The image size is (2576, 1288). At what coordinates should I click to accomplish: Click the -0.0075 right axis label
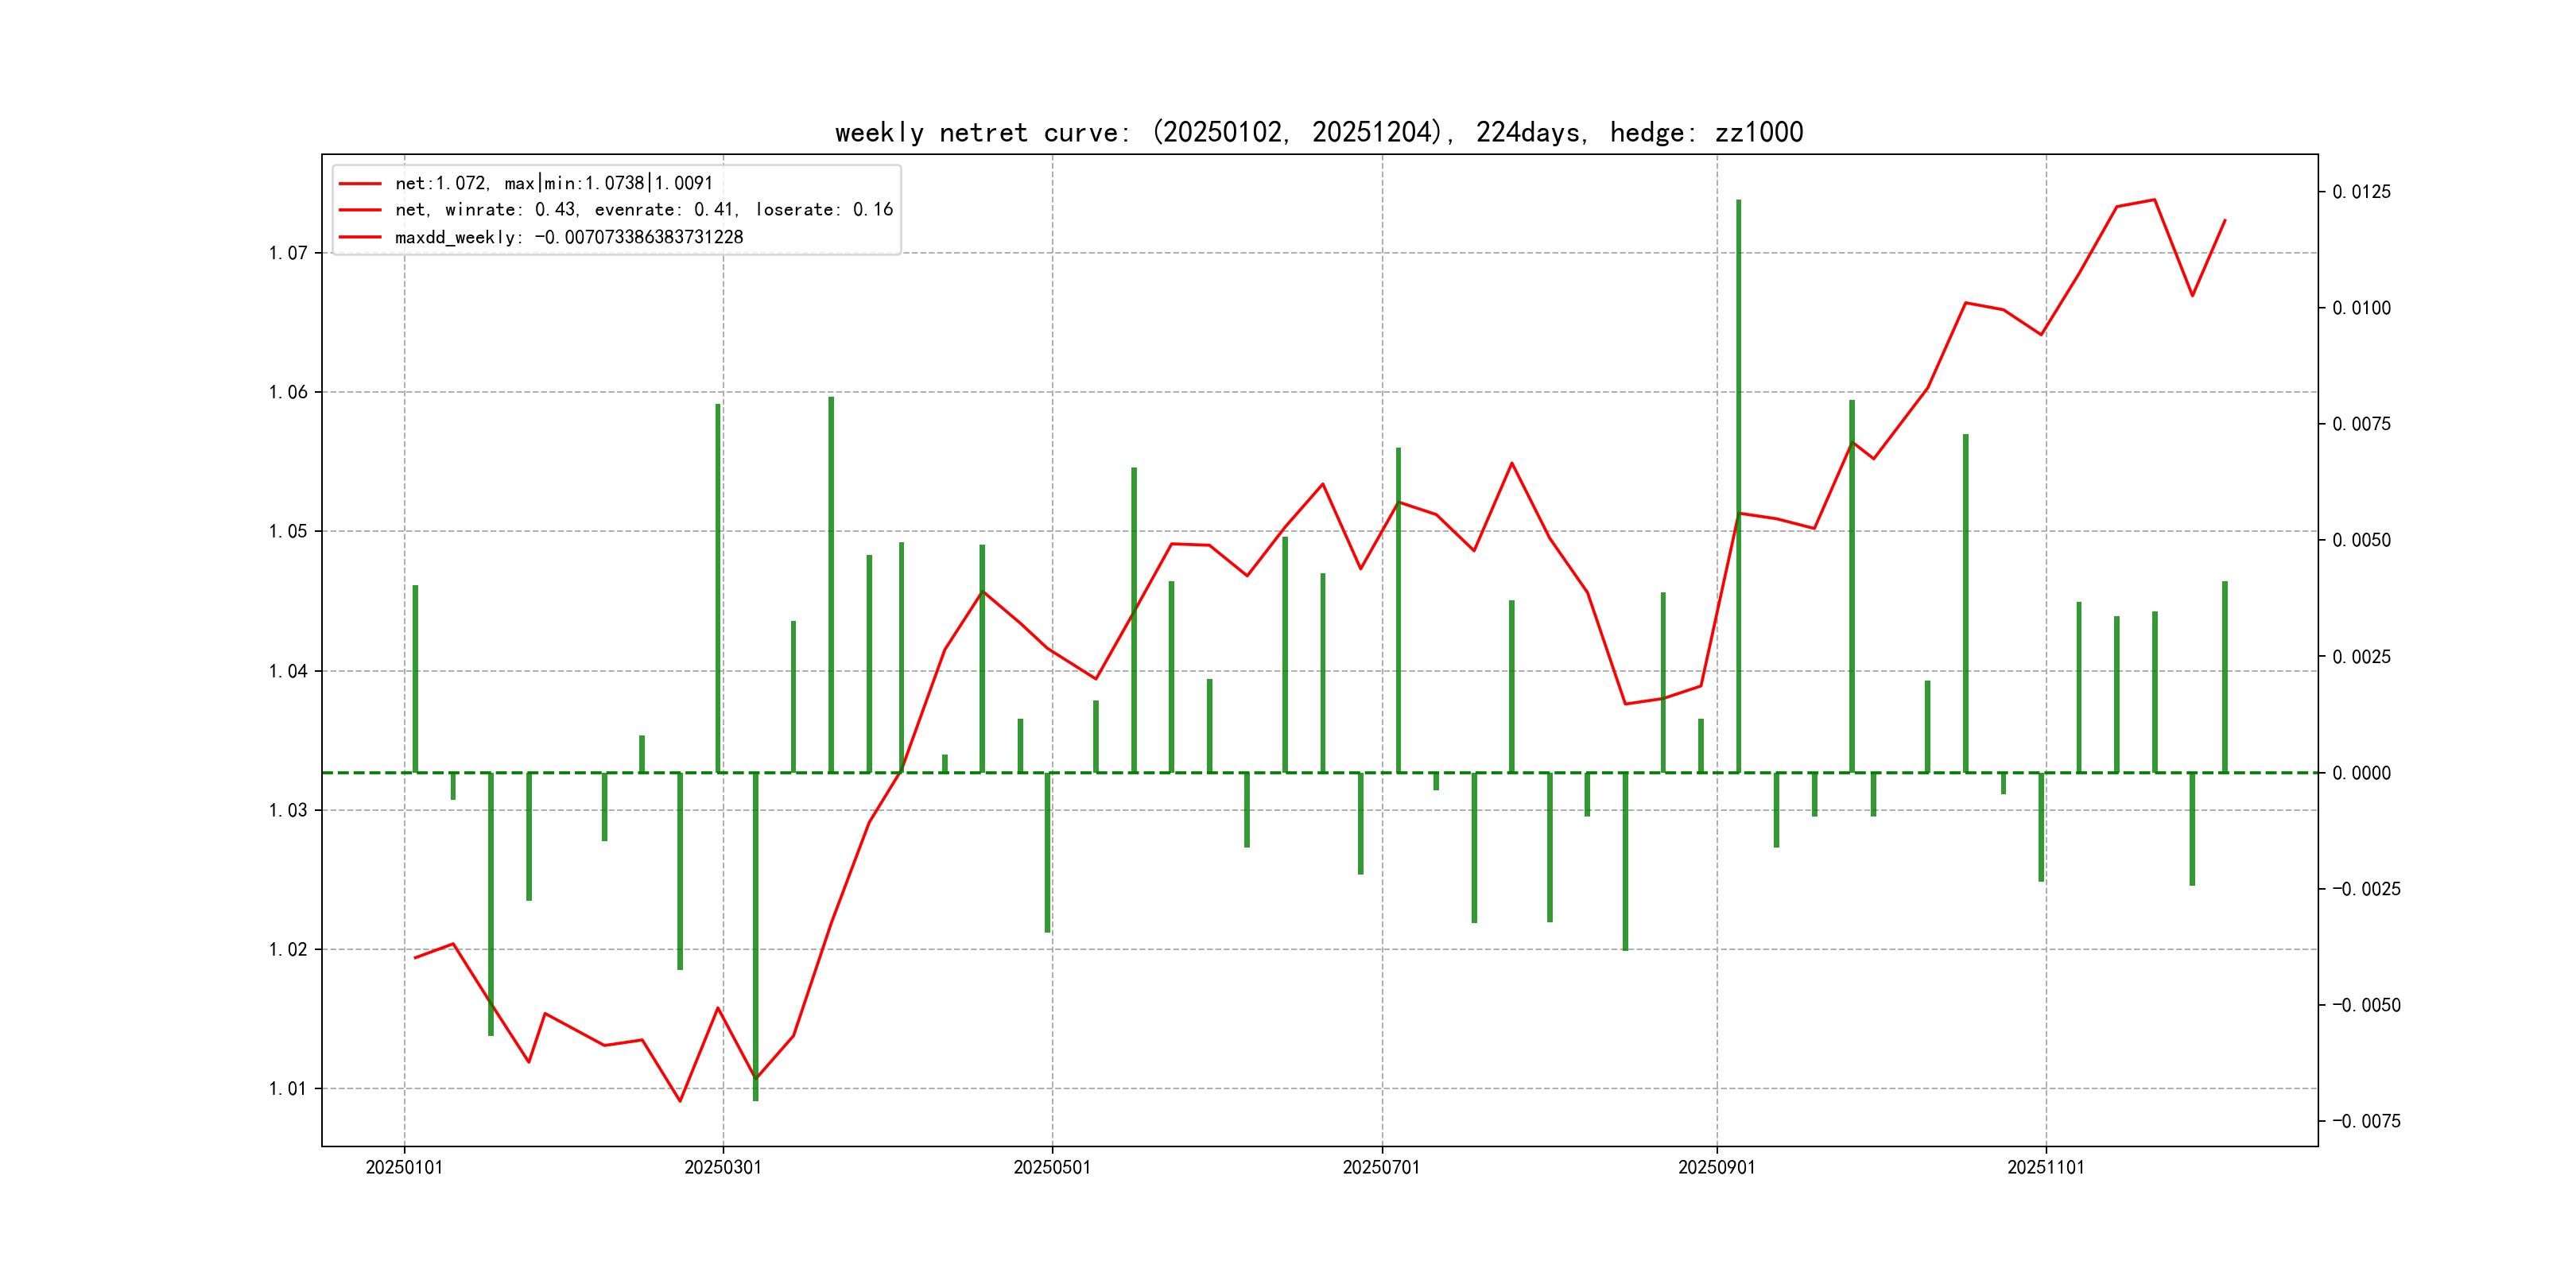click(x=2365, y=1121)
